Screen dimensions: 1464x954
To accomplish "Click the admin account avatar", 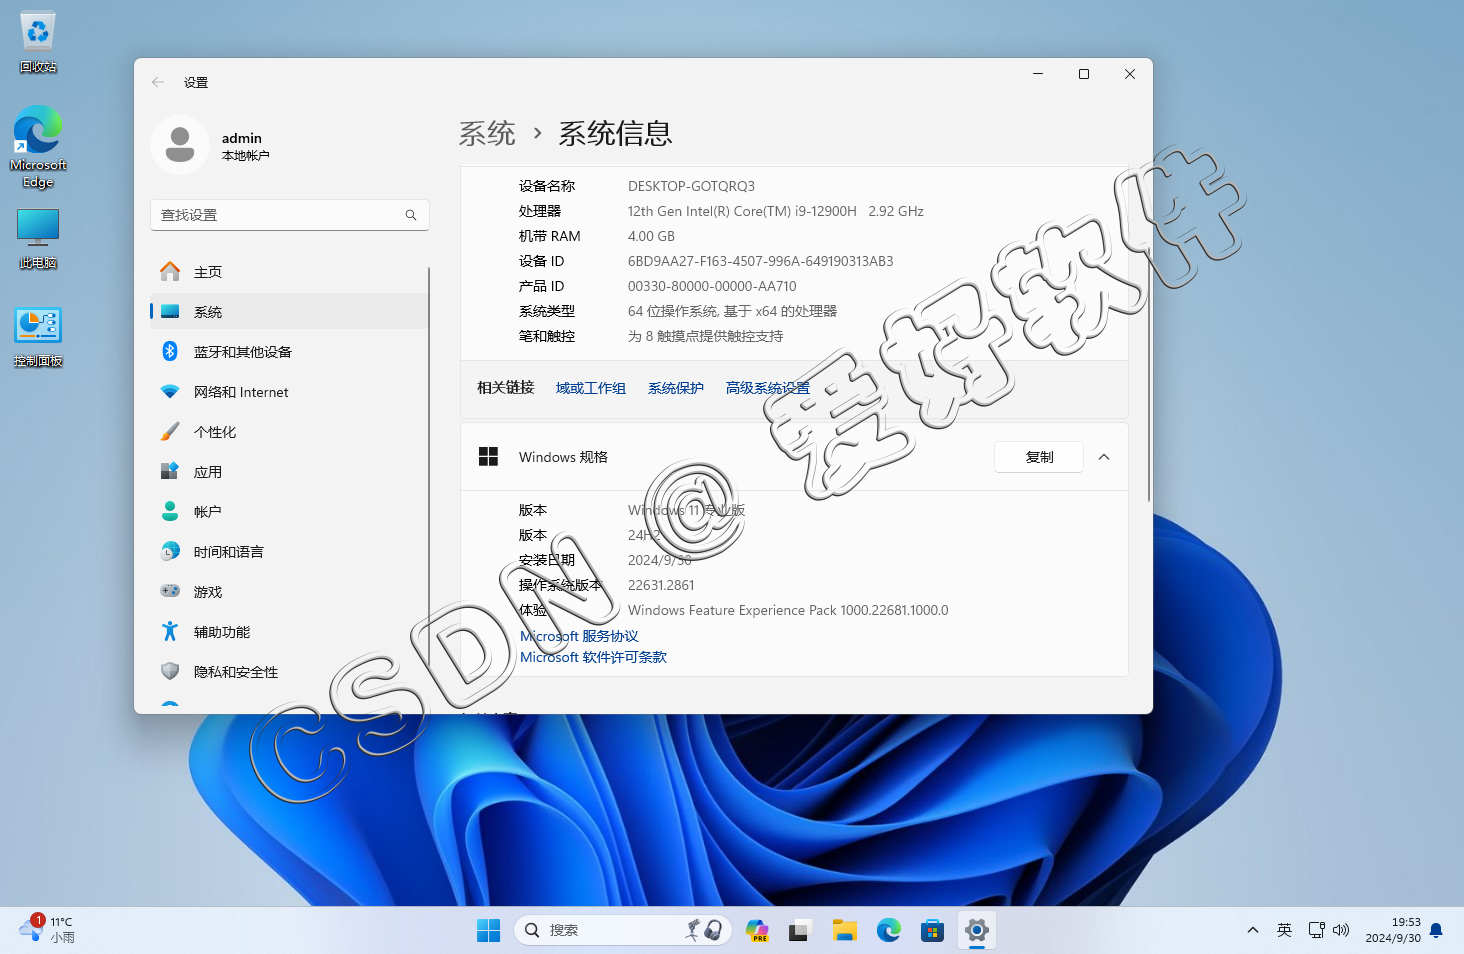I will click(180, 145).
